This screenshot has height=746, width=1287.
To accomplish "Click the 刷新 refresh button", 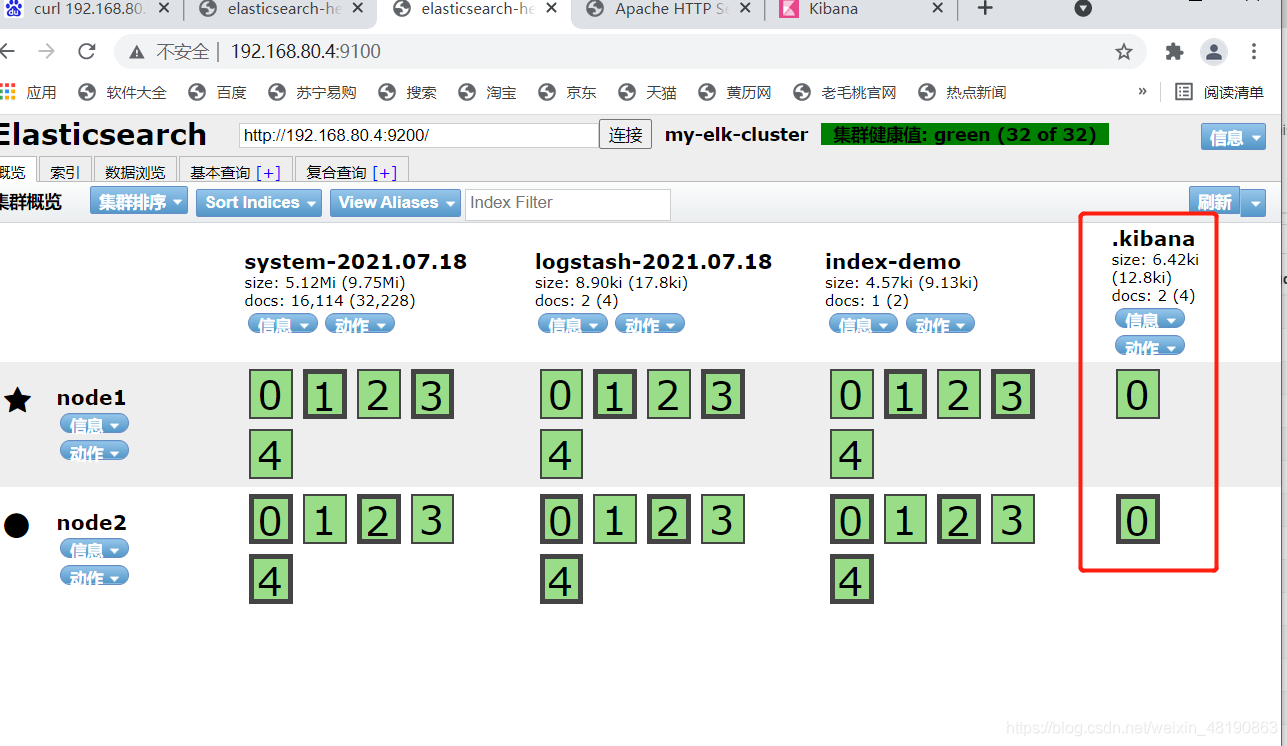I will coord(1214,202).
